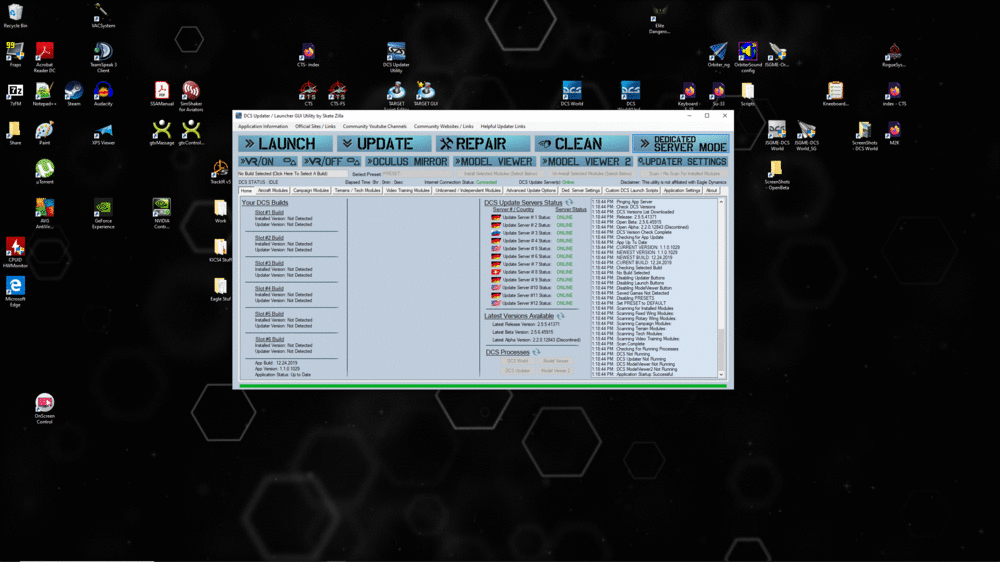Open the Ded. Server Settings tab
This screenshot has width=1000, height=562.
tap(580, 191)
